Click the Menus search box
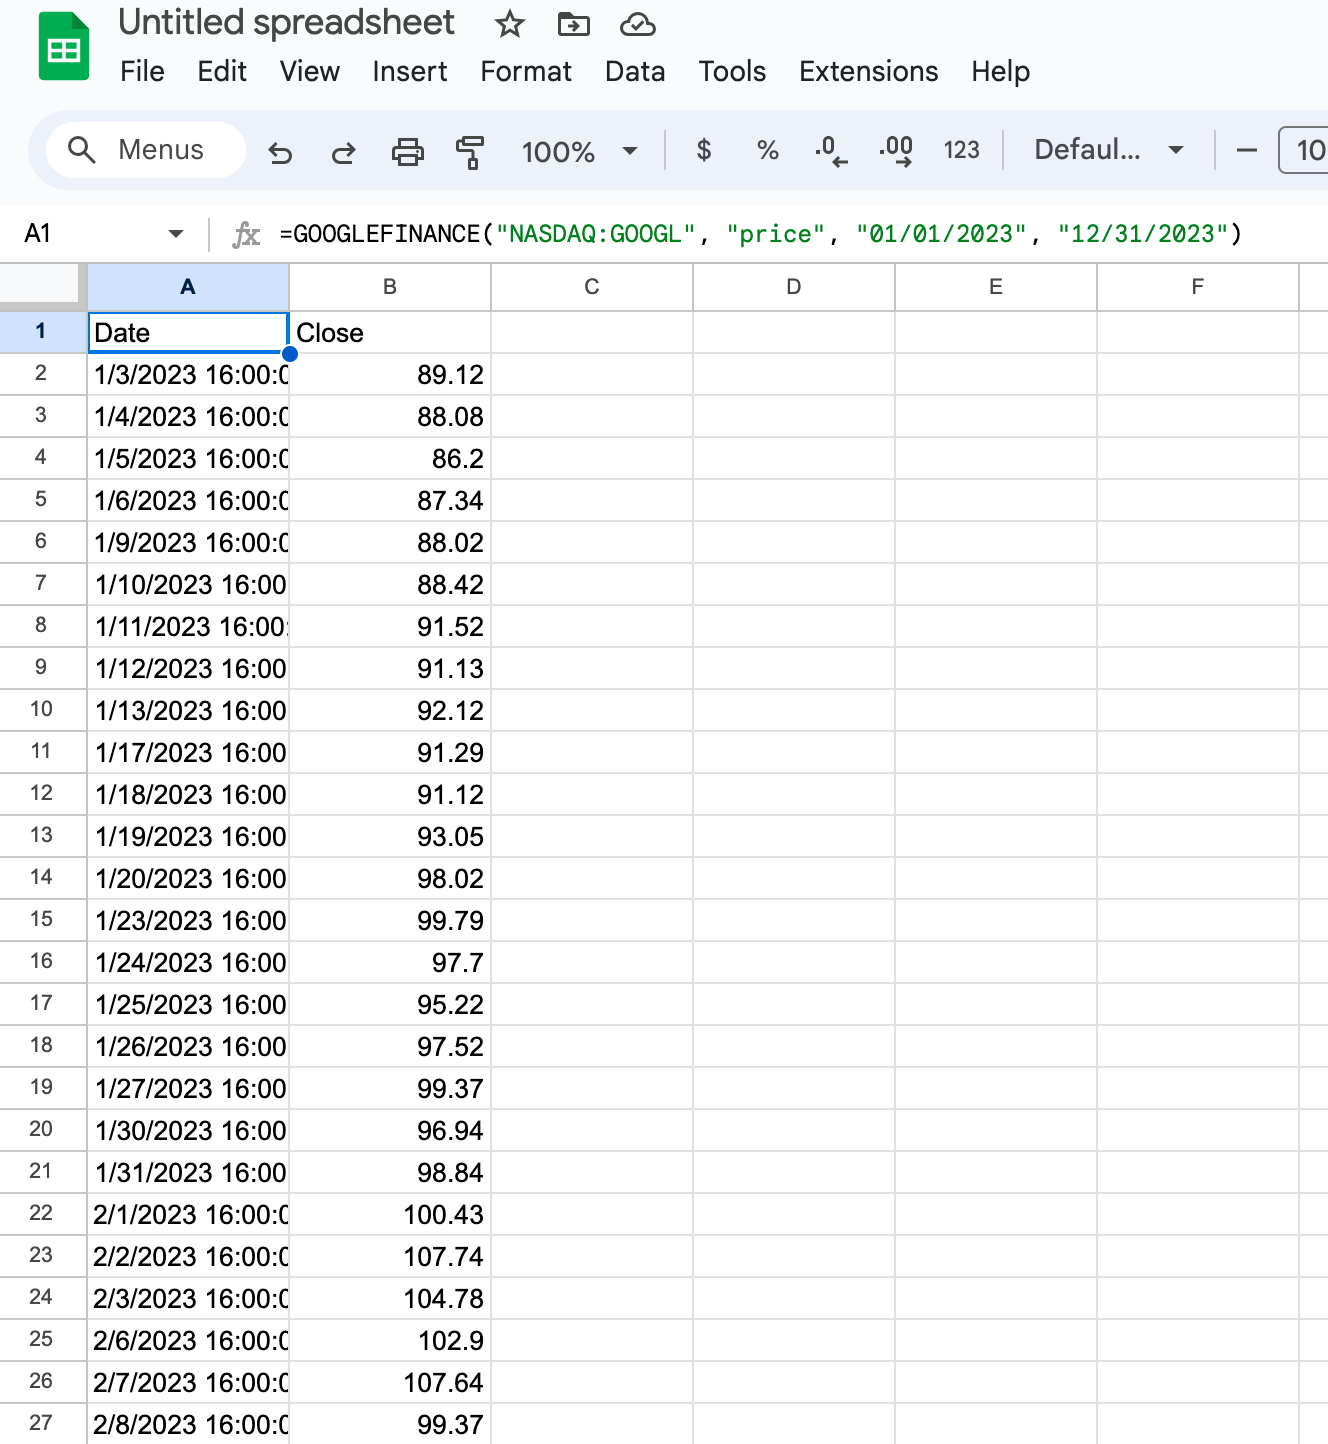Image resolution: width=1328 pixels, height=1444 pixels. 146,150
